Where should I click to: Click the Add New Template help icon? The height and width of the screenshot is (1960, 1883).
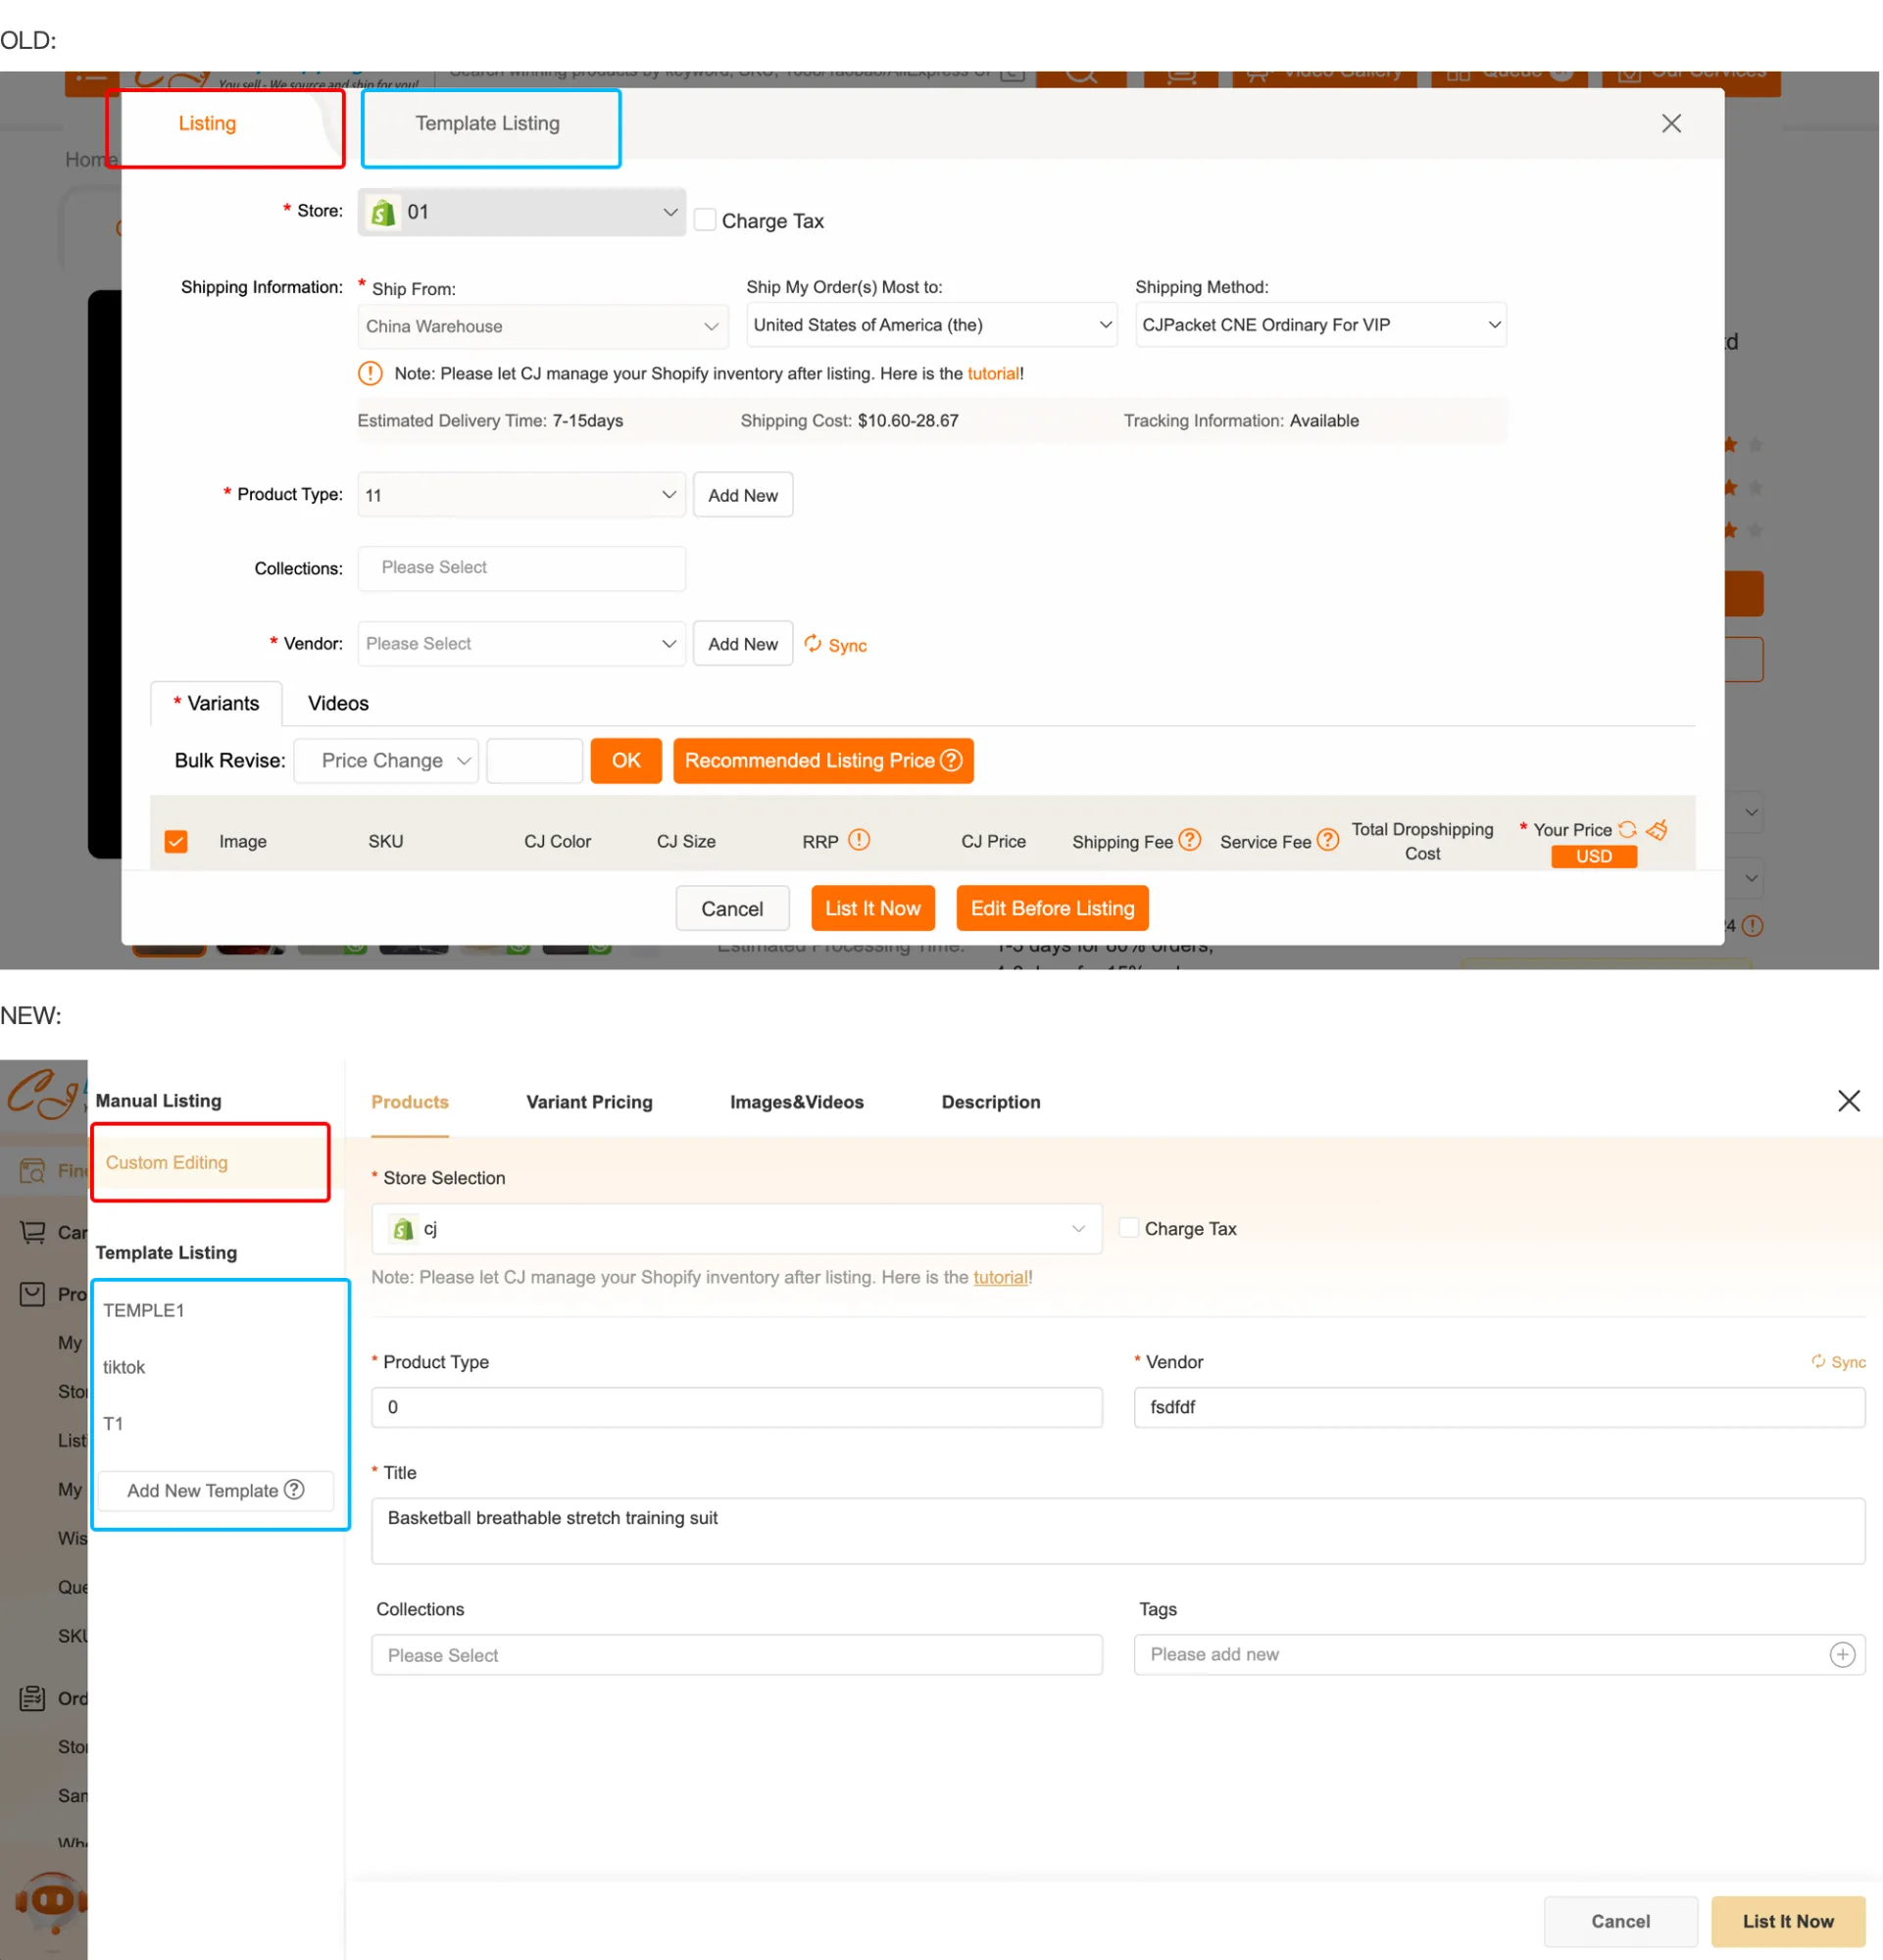pos(294,1489)
